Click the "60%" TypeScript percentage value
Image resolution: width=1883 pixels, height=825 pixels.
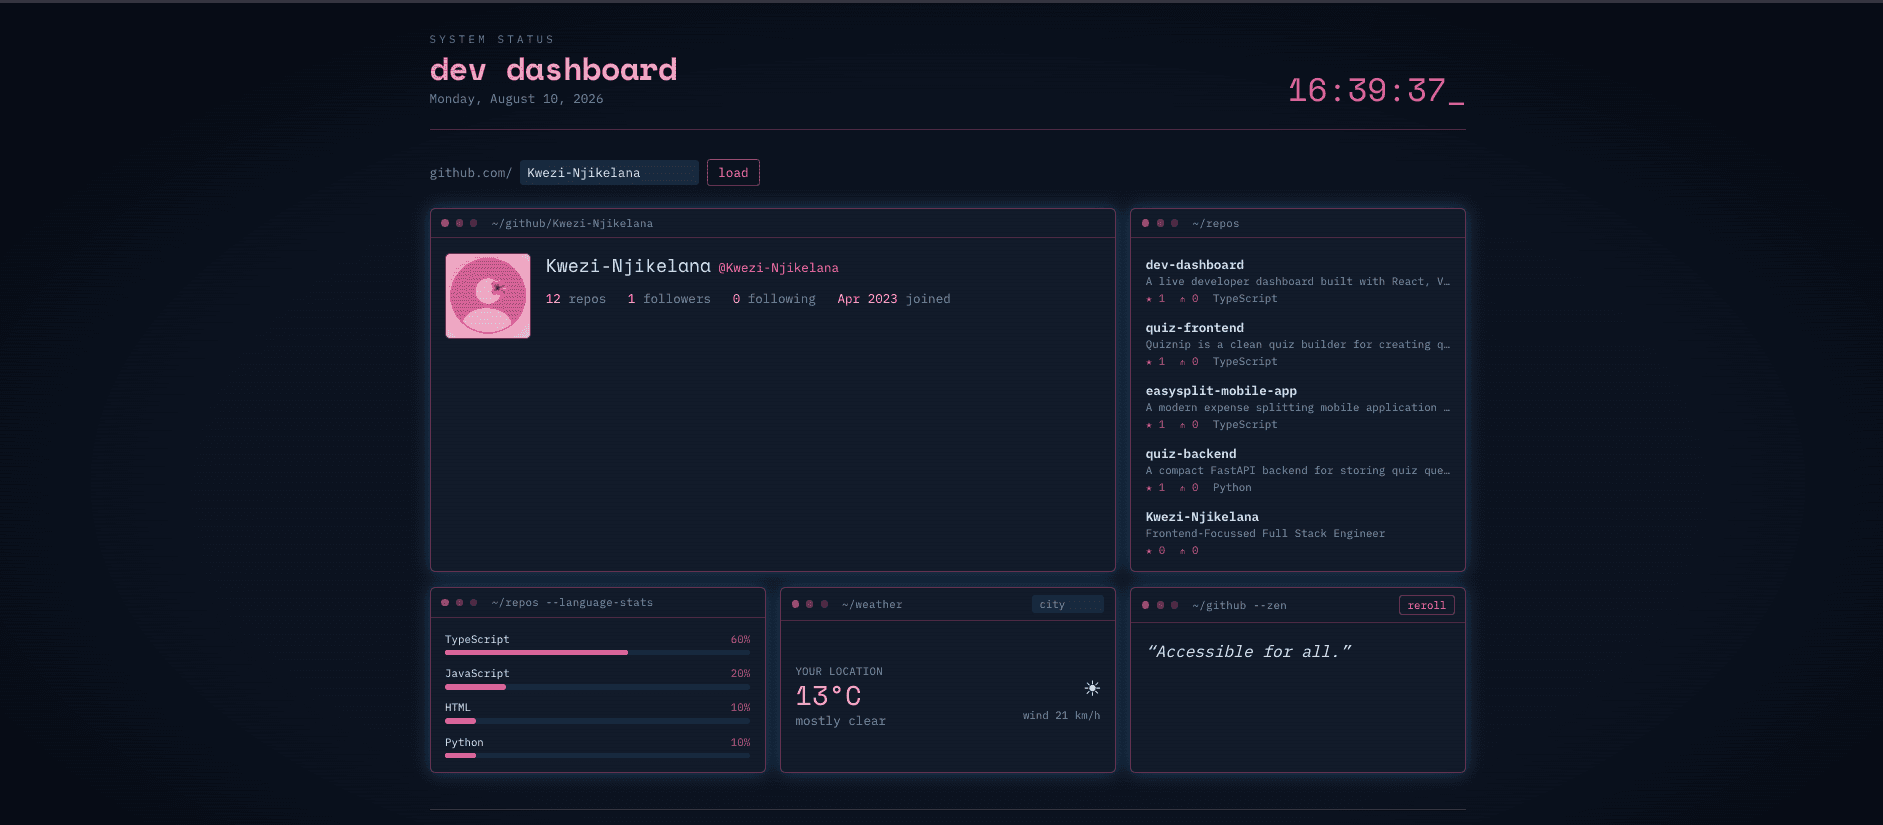point(741,640)
